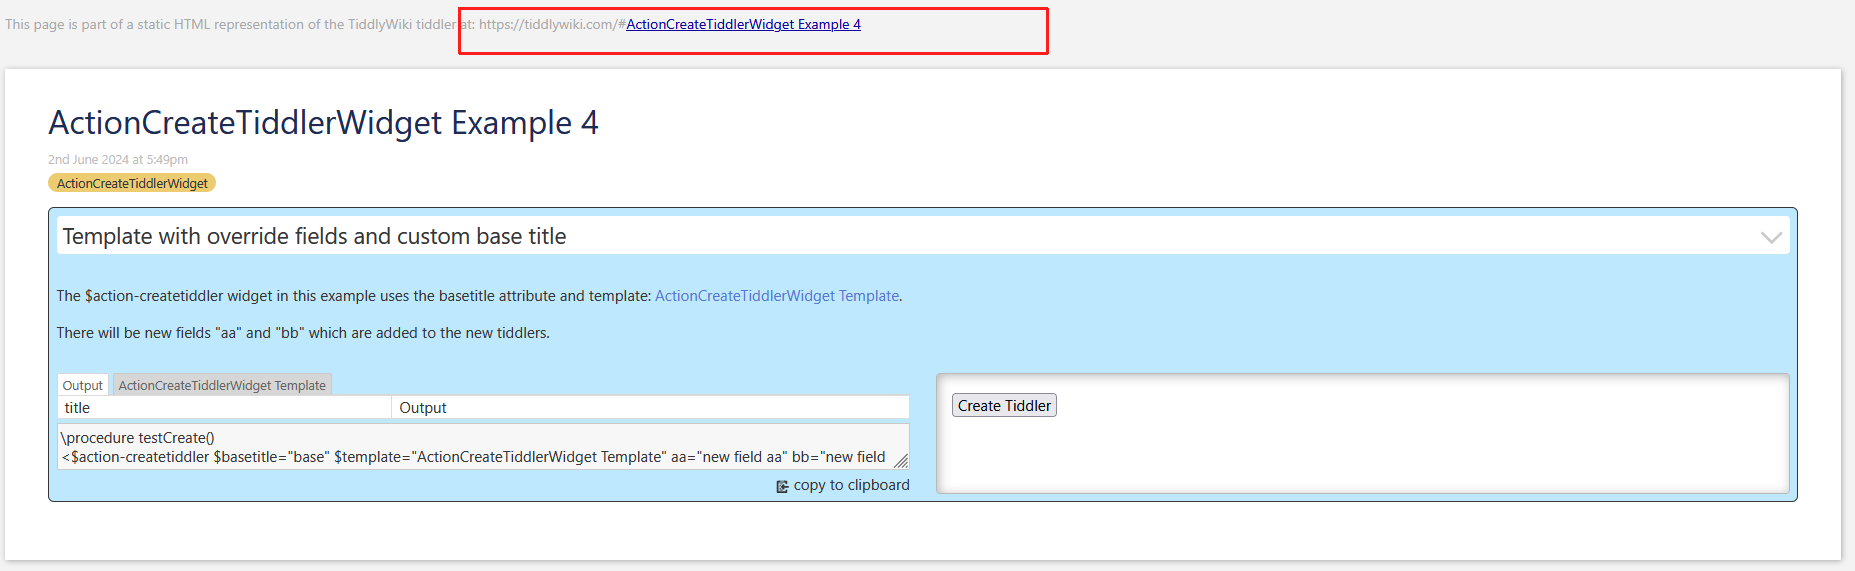Screen dimensions: 1855x571
Task: Open the ActionCreateTiddlerWidget tag pill
Action: click(132, 183)
